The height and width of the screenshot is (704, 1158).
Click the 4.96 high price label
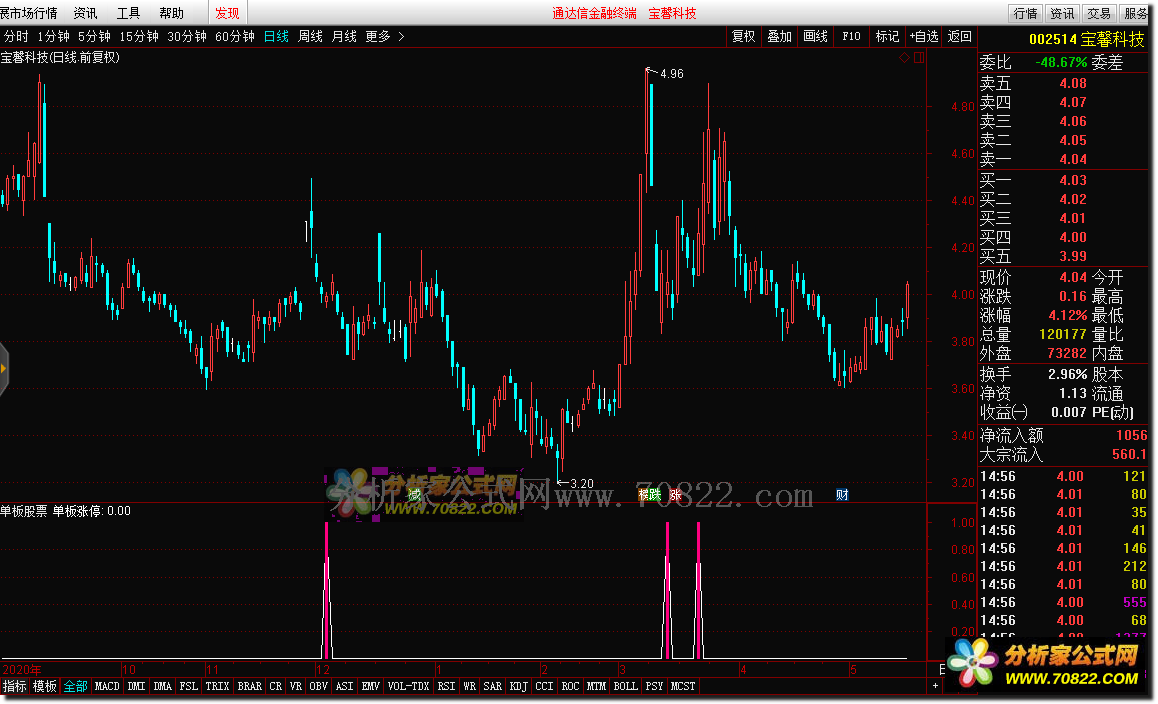tap(671, 74)
